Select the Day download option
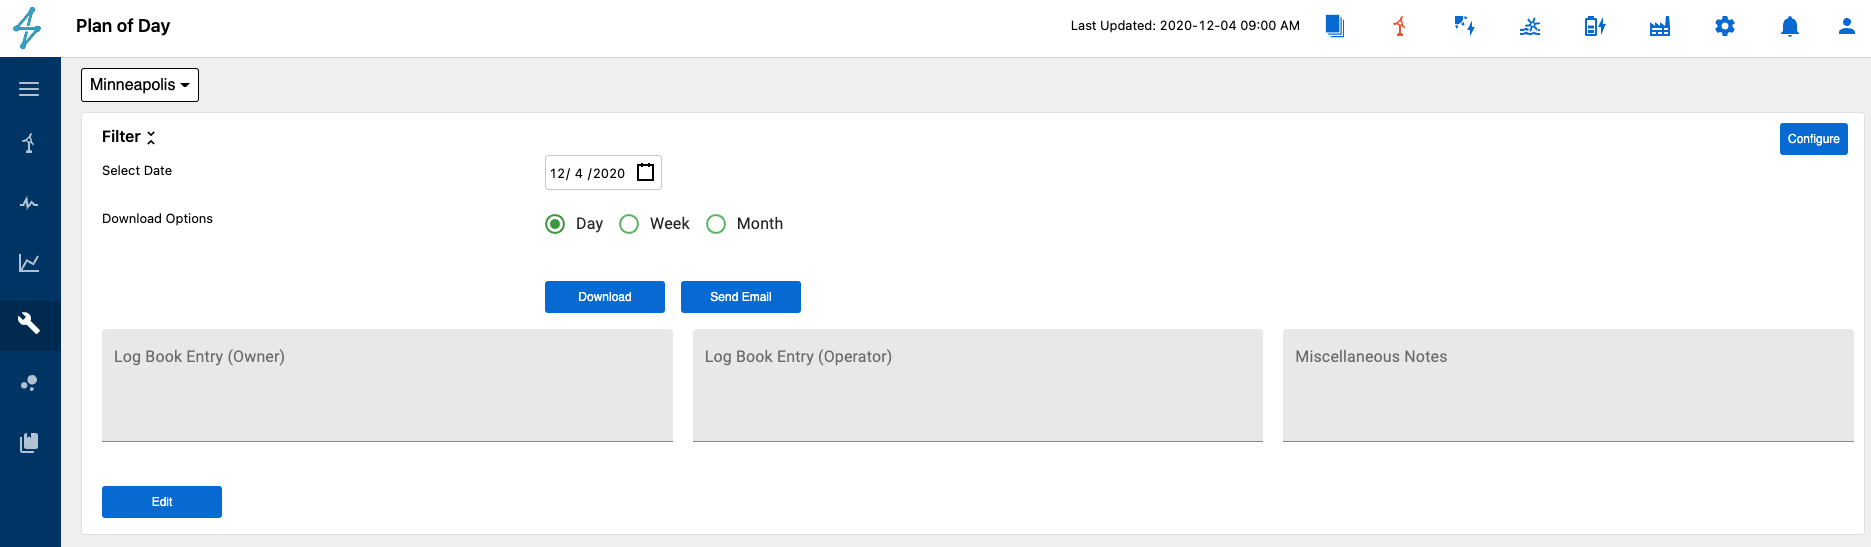Viewport: 1871px width, 547px height. coord(555,224)
